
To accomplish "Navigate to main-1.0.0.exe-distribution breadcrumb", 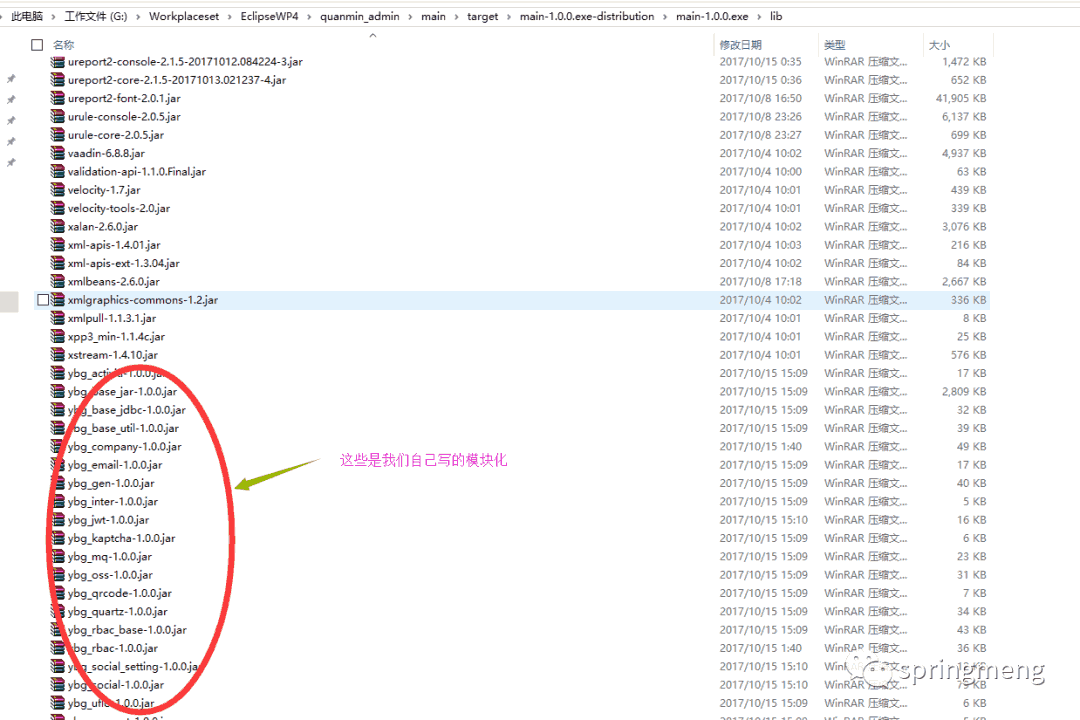I will coord(587,17).
